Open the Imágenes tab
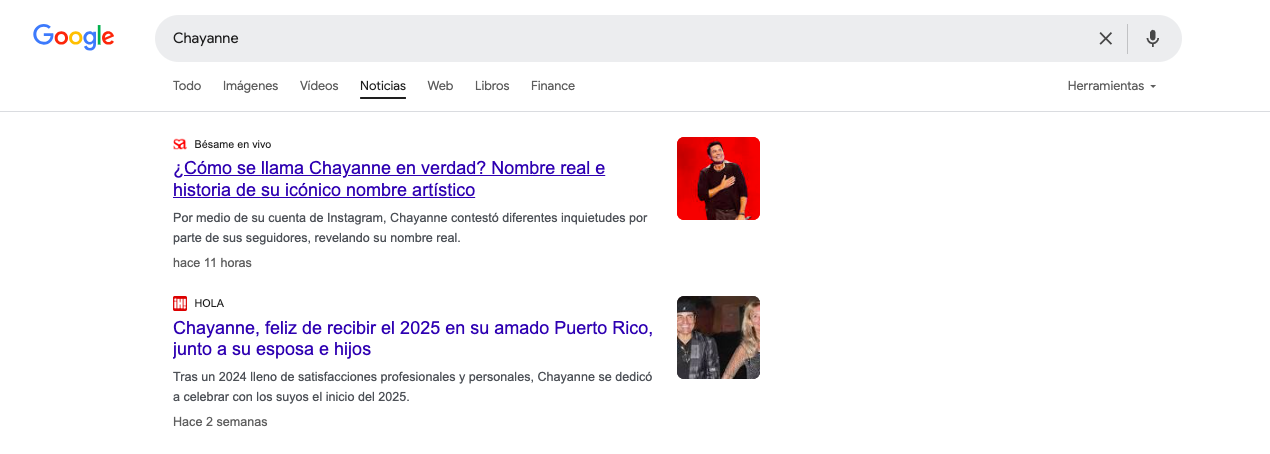The height and width of the screenshot is (454, 1270). click(250, 86)
